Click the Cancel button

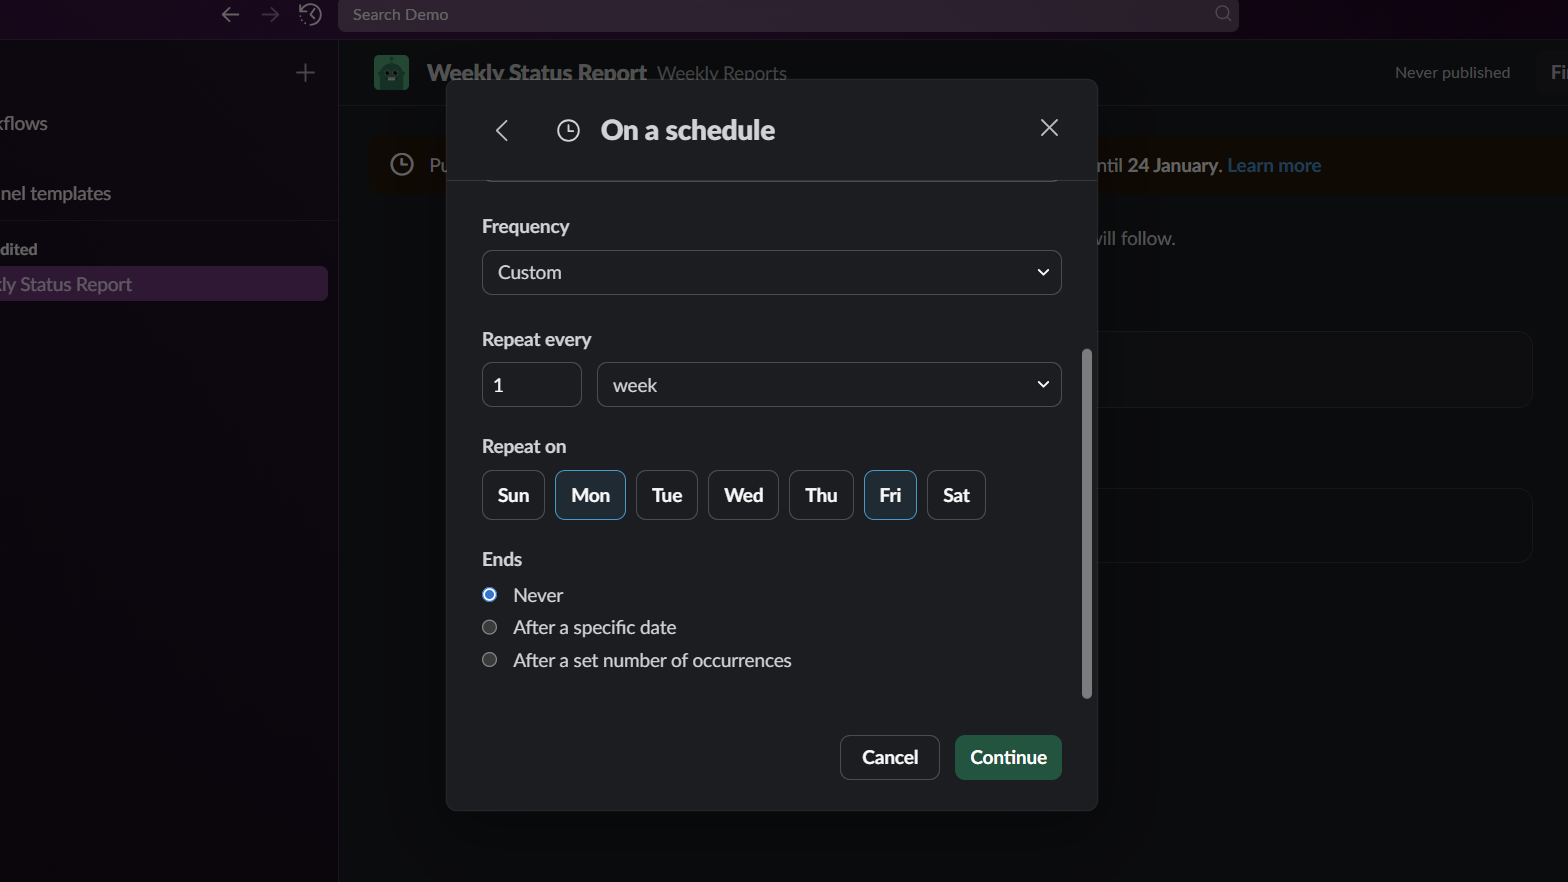(x=890, y=758)
